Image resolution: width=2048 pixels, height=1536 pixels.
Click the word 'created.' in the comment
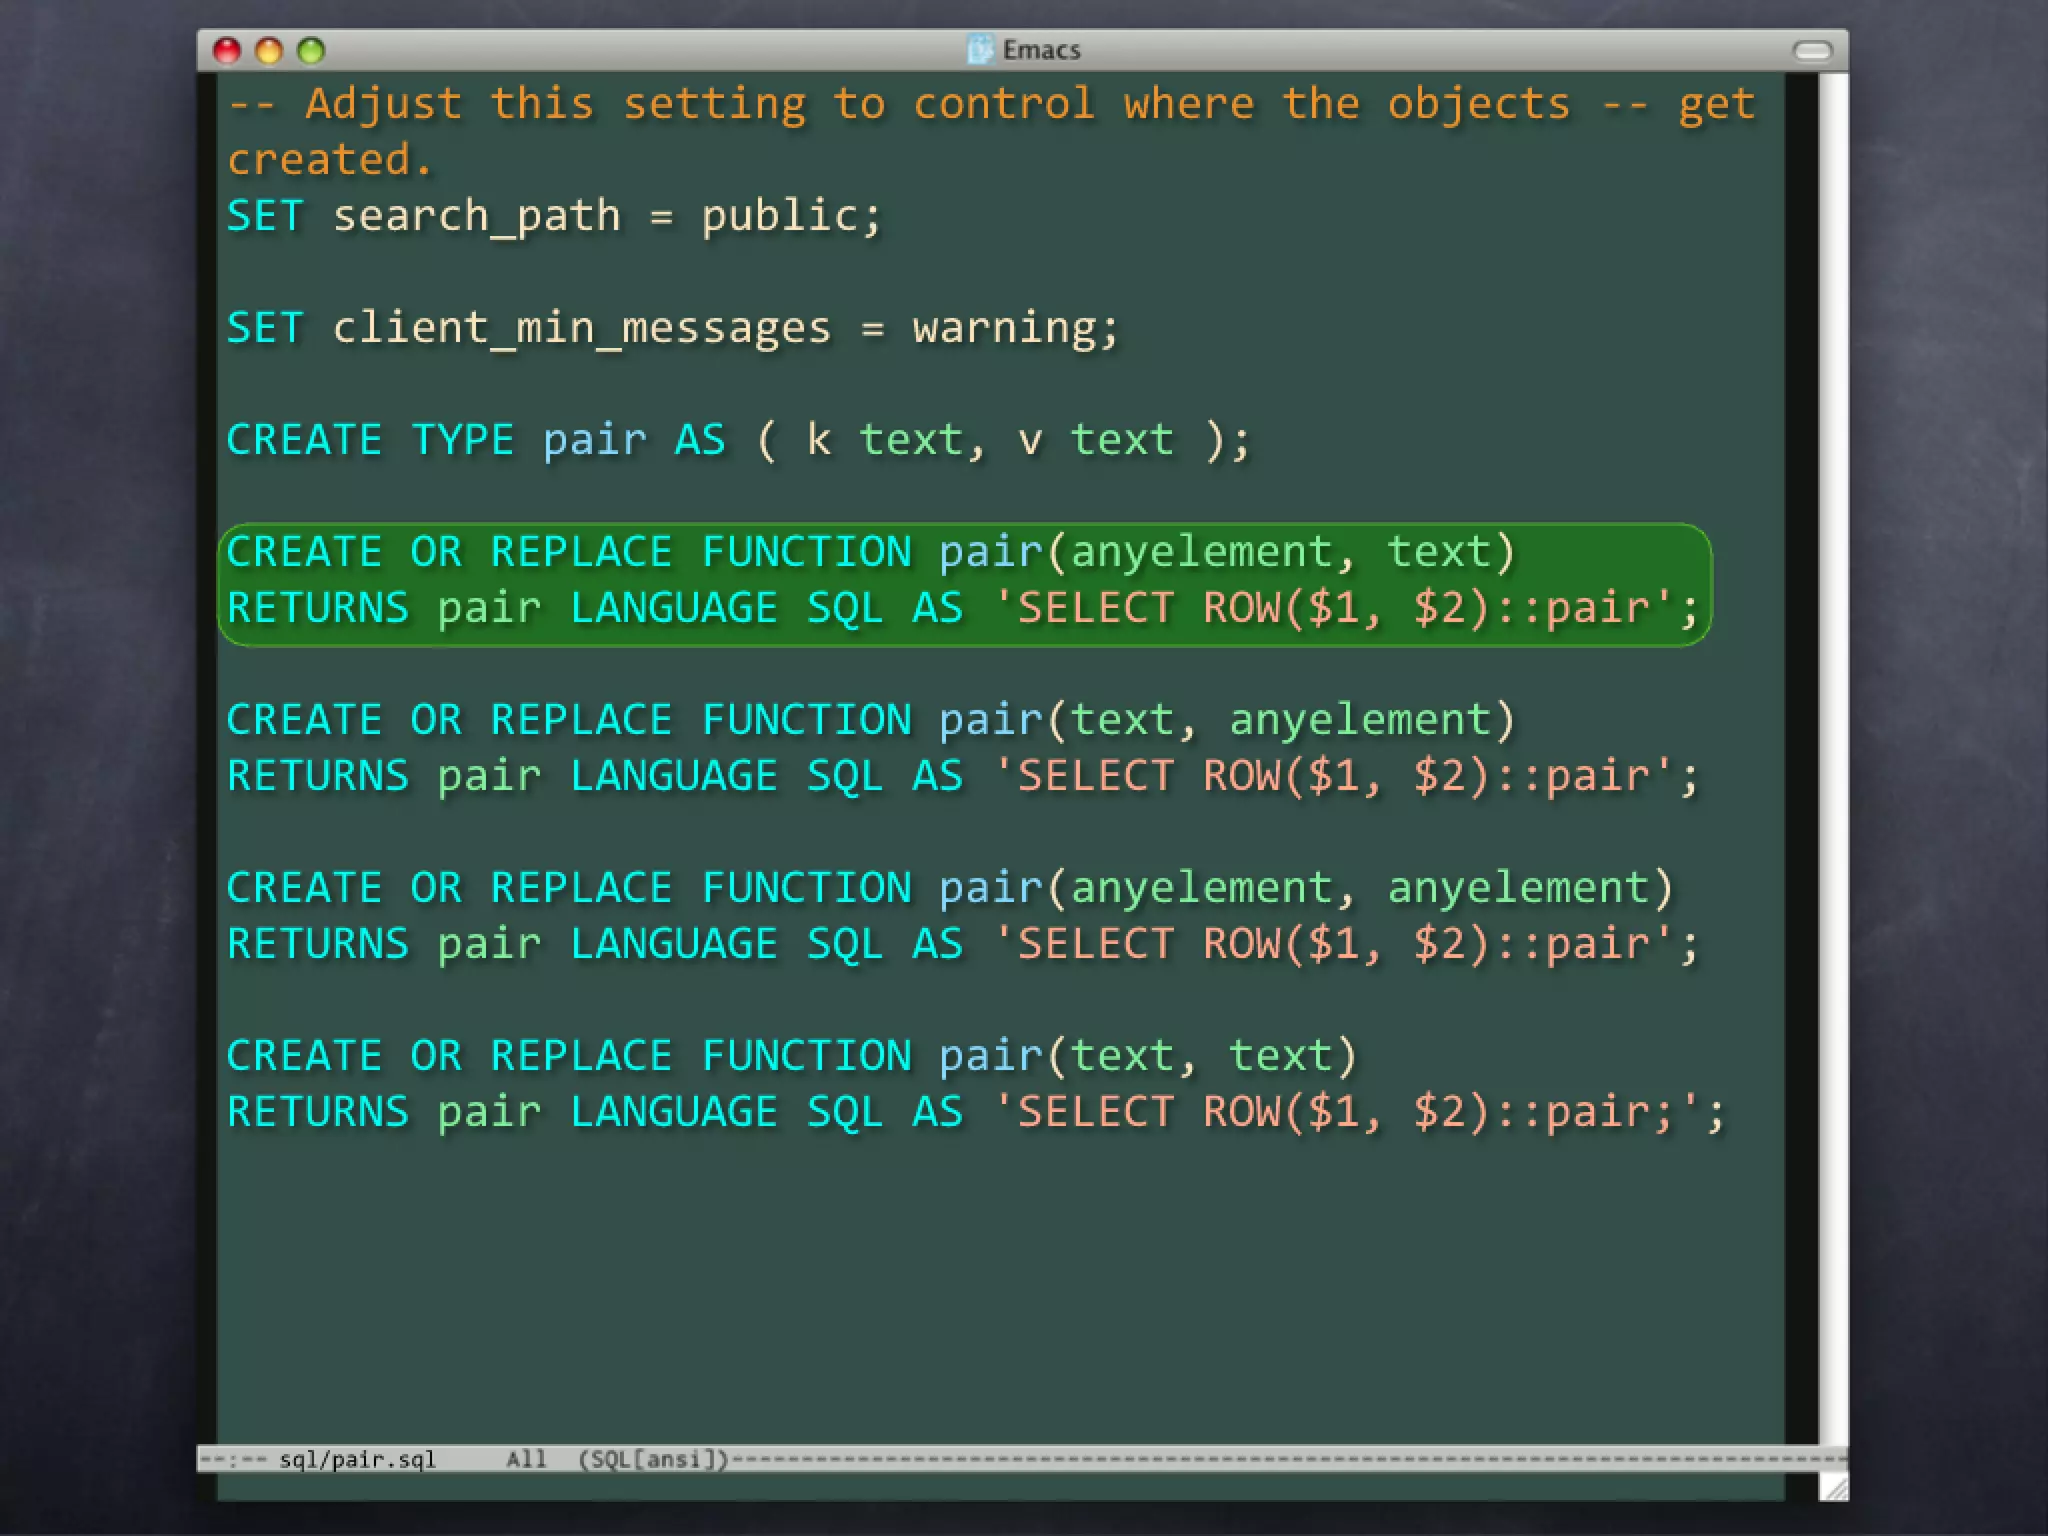point(329,160)
